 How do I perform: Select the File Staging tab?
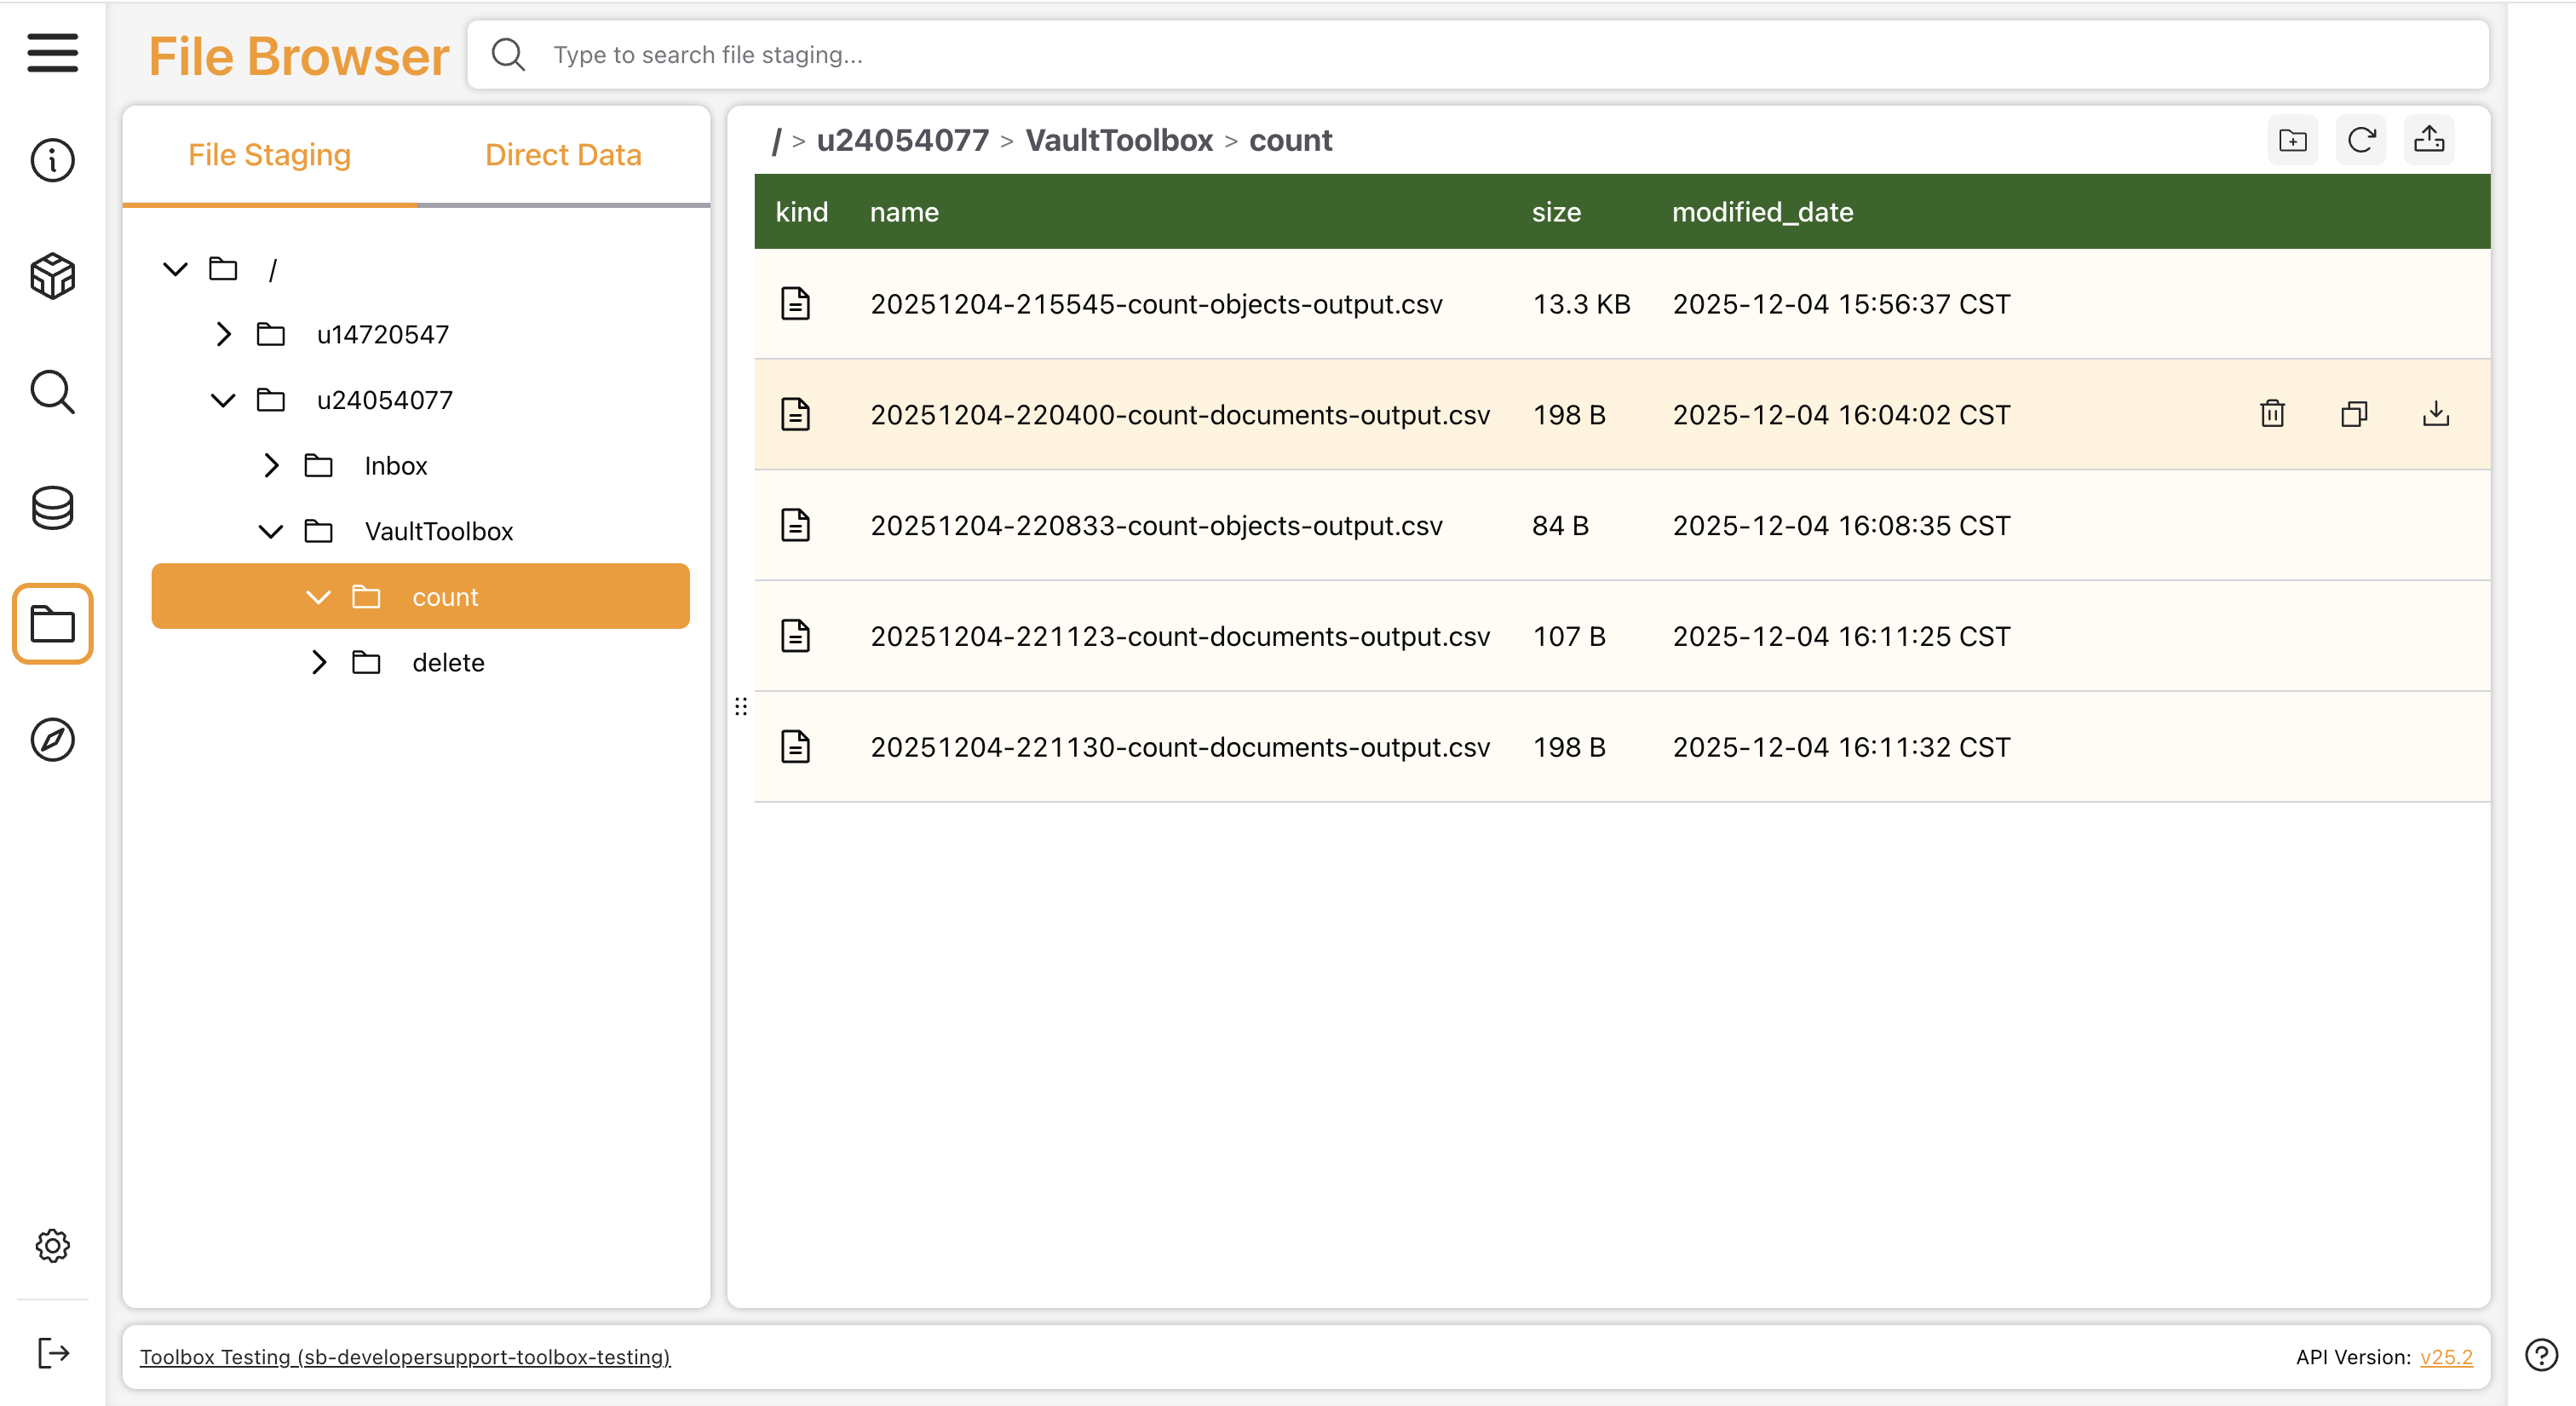point(269,155)
